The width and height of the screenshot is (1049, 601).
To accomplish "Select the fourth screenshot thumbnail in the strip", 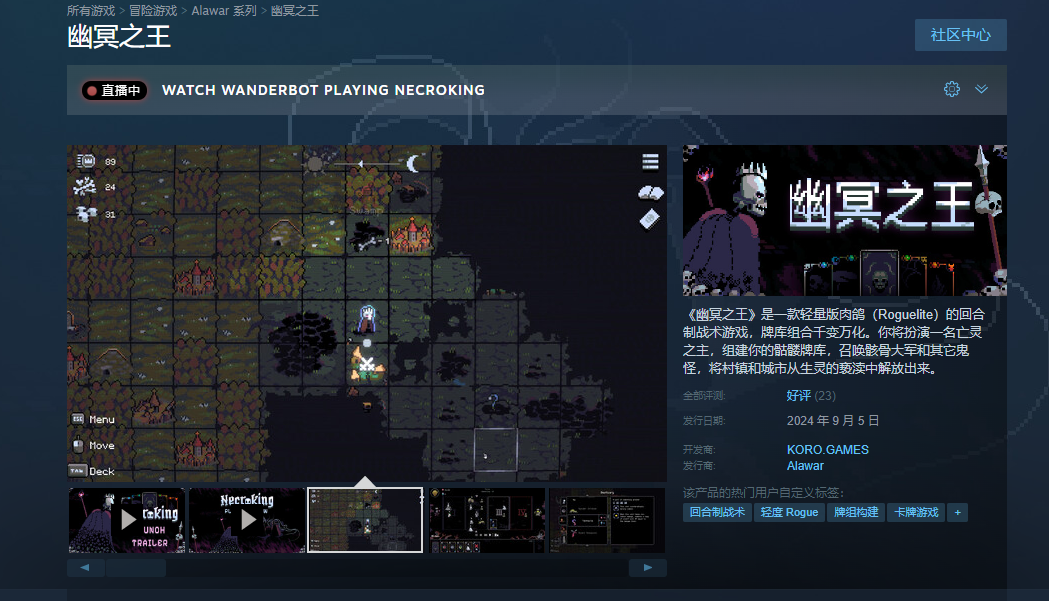I will (x=486, y=520).
